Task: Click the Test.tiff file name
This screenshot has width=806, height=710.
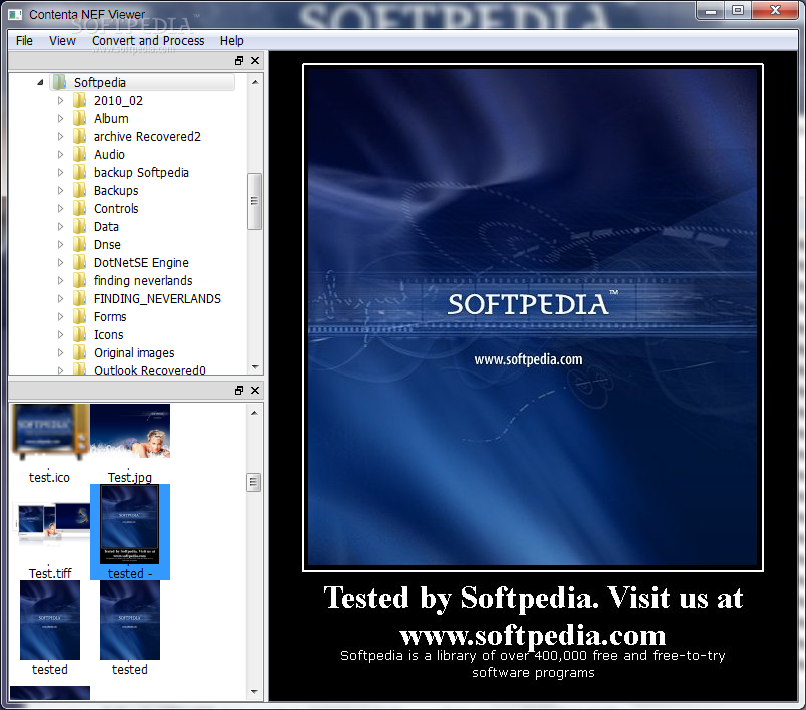Action: [x=50, y=573]
